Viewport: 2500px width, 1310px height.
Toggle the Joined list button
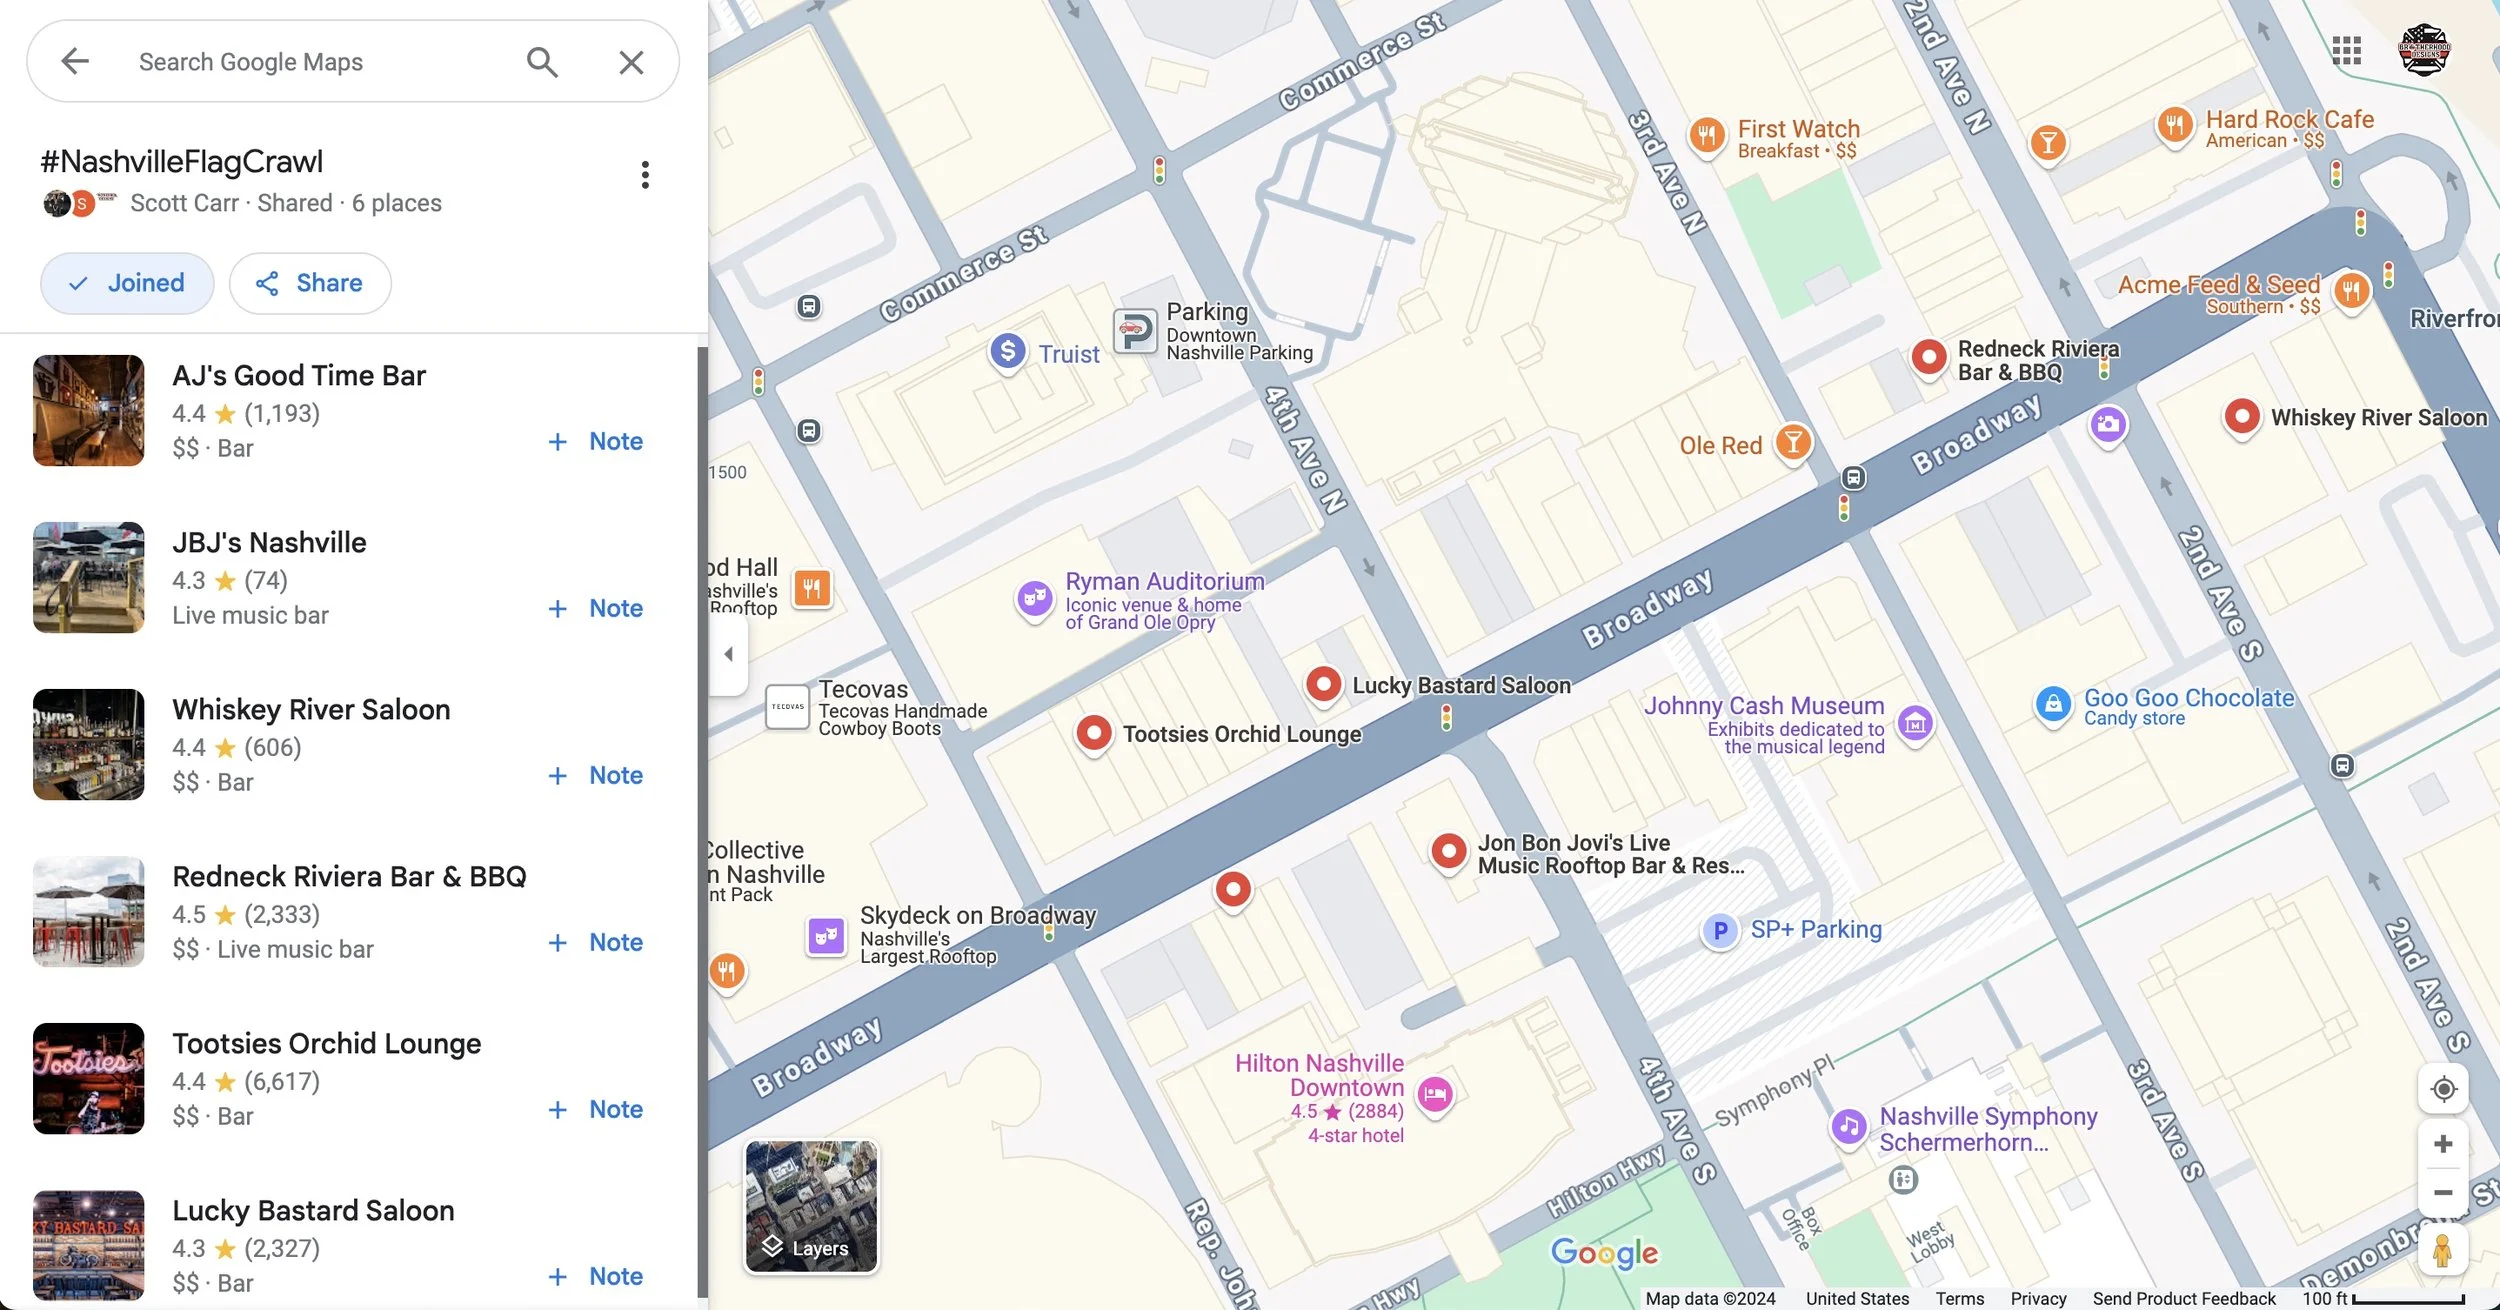(127, 283)
